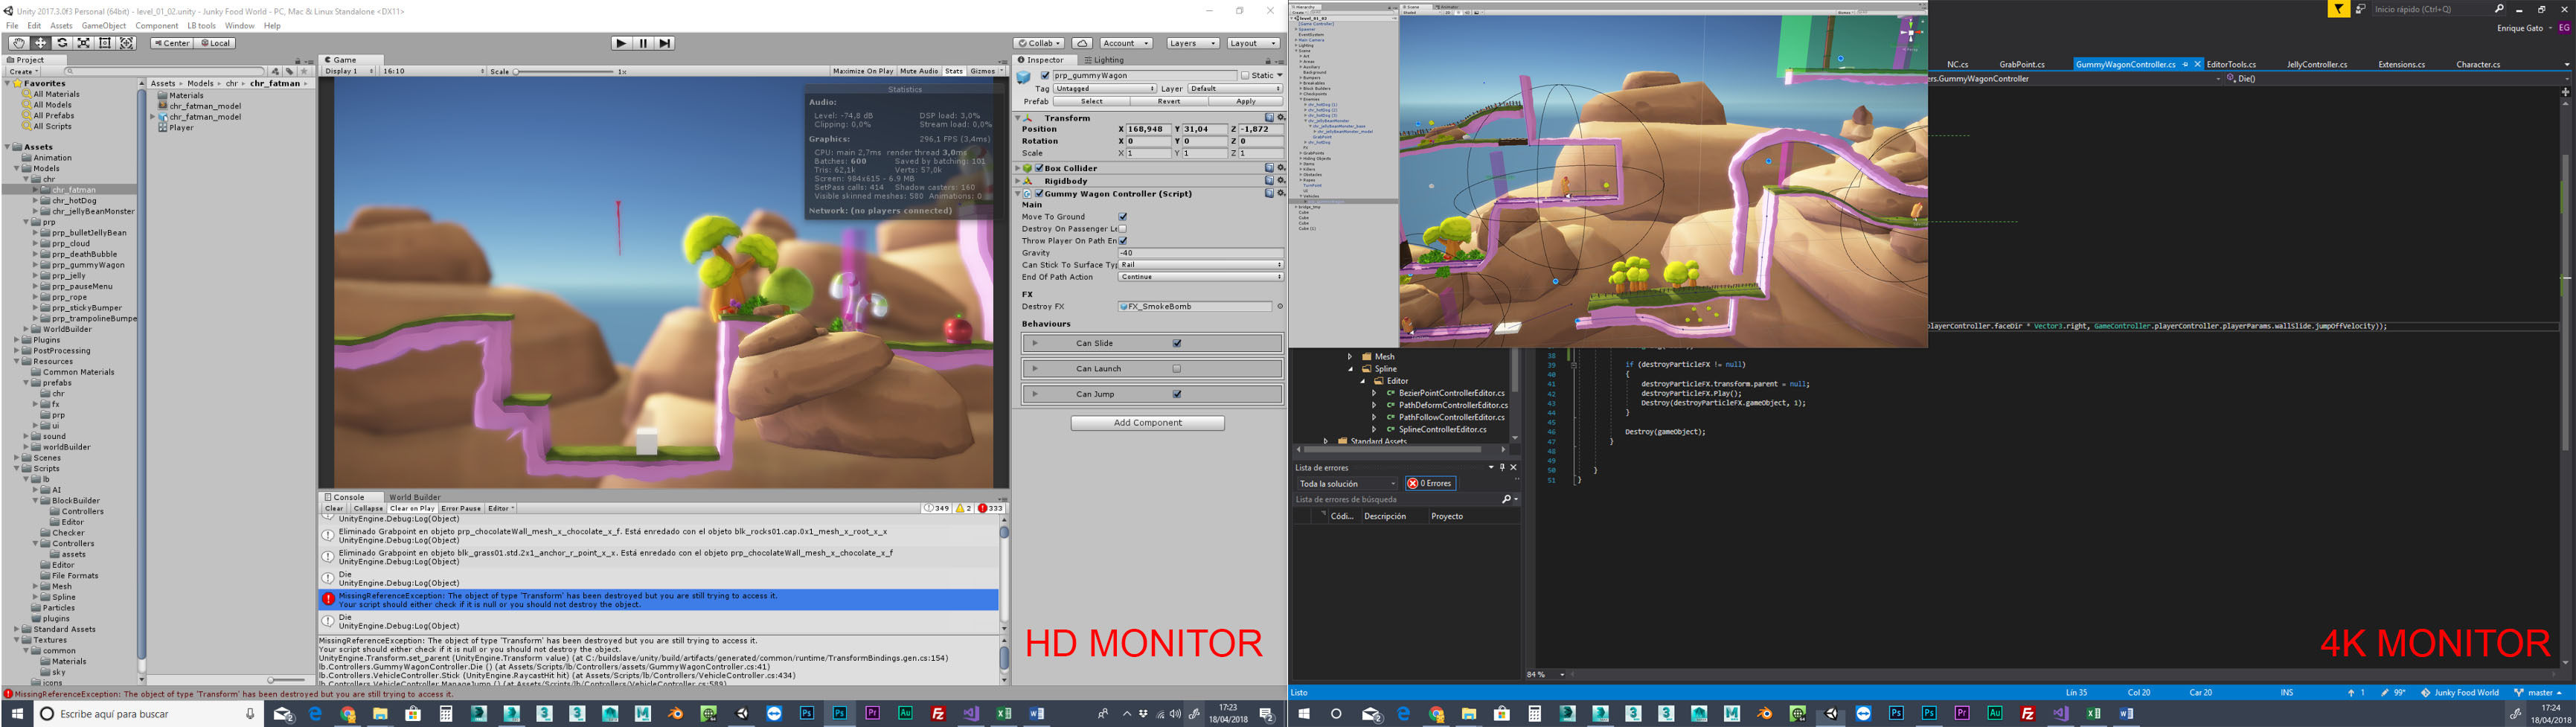Click the Add Component button

click(1148, 423)
